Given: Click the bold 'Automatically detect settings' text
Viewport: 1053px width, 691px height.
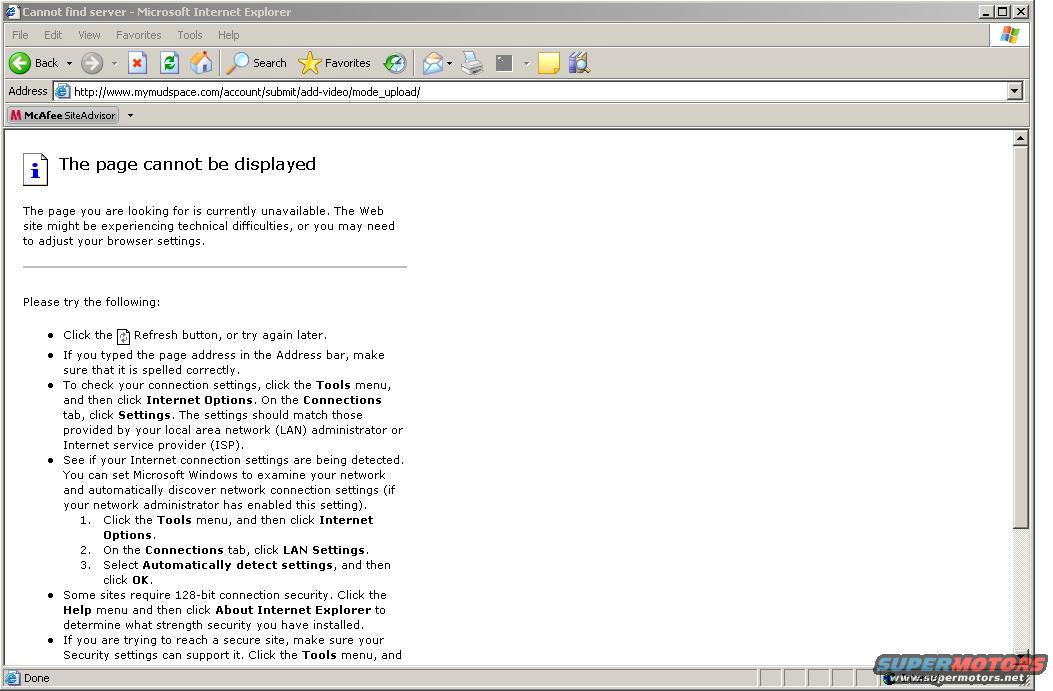Looking at the screenshot, I should coord(238,565).
